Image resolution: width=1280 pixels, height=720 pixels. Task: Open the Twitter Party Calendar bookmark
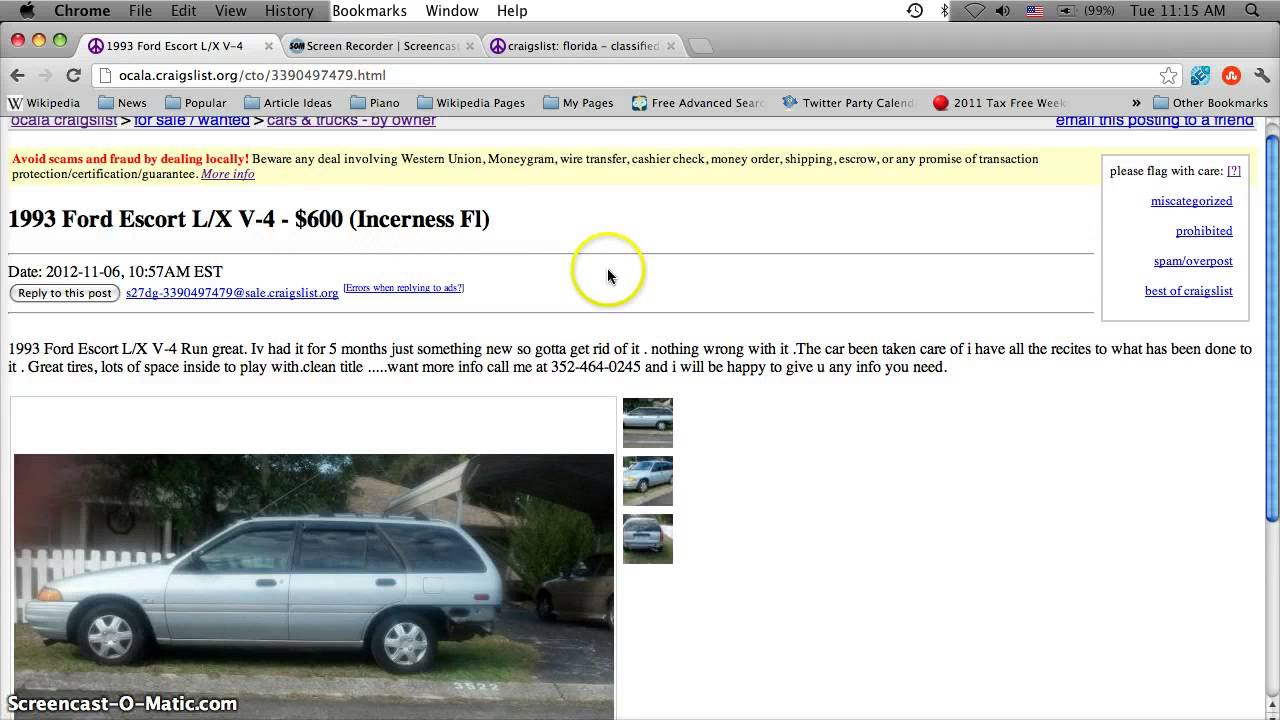848,102
